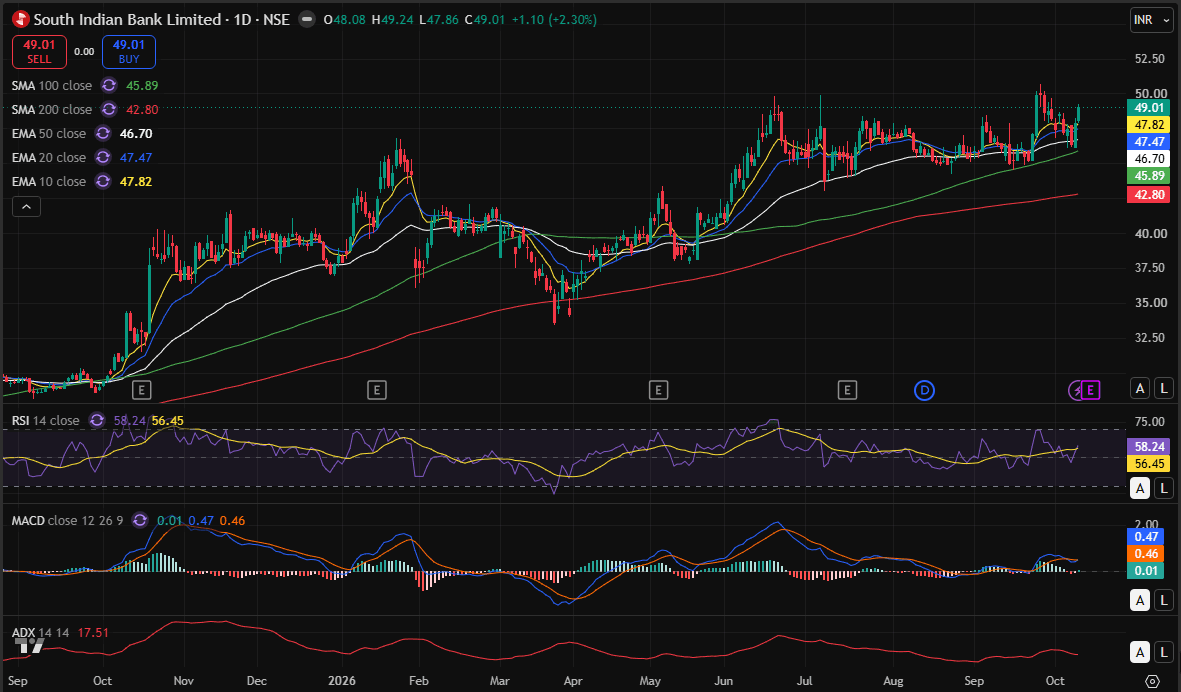Open chart settings gear at bottom right
Viewport: 1181px width, 692px height.
[1152, 681]
